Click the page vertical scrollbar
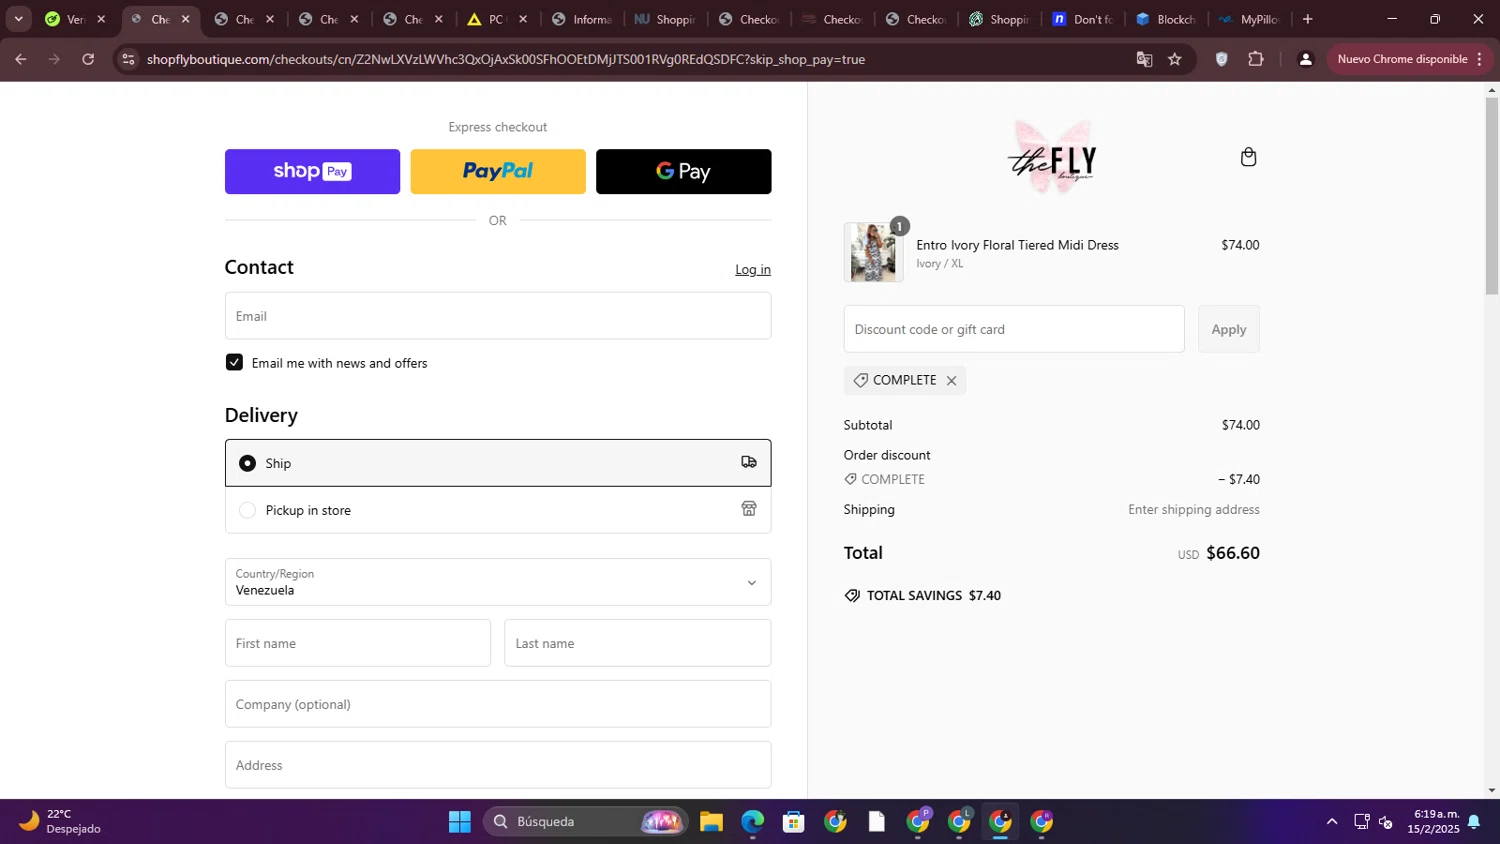 click(x=1491, y=196)
